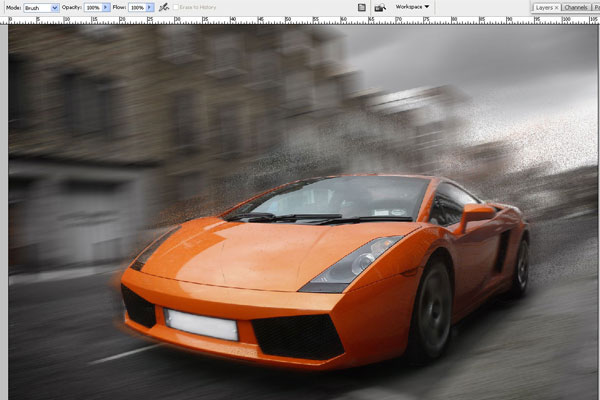
Task: Click the car's front headlight on canvas
Action: pyautogui.click(x=351, y=265)
